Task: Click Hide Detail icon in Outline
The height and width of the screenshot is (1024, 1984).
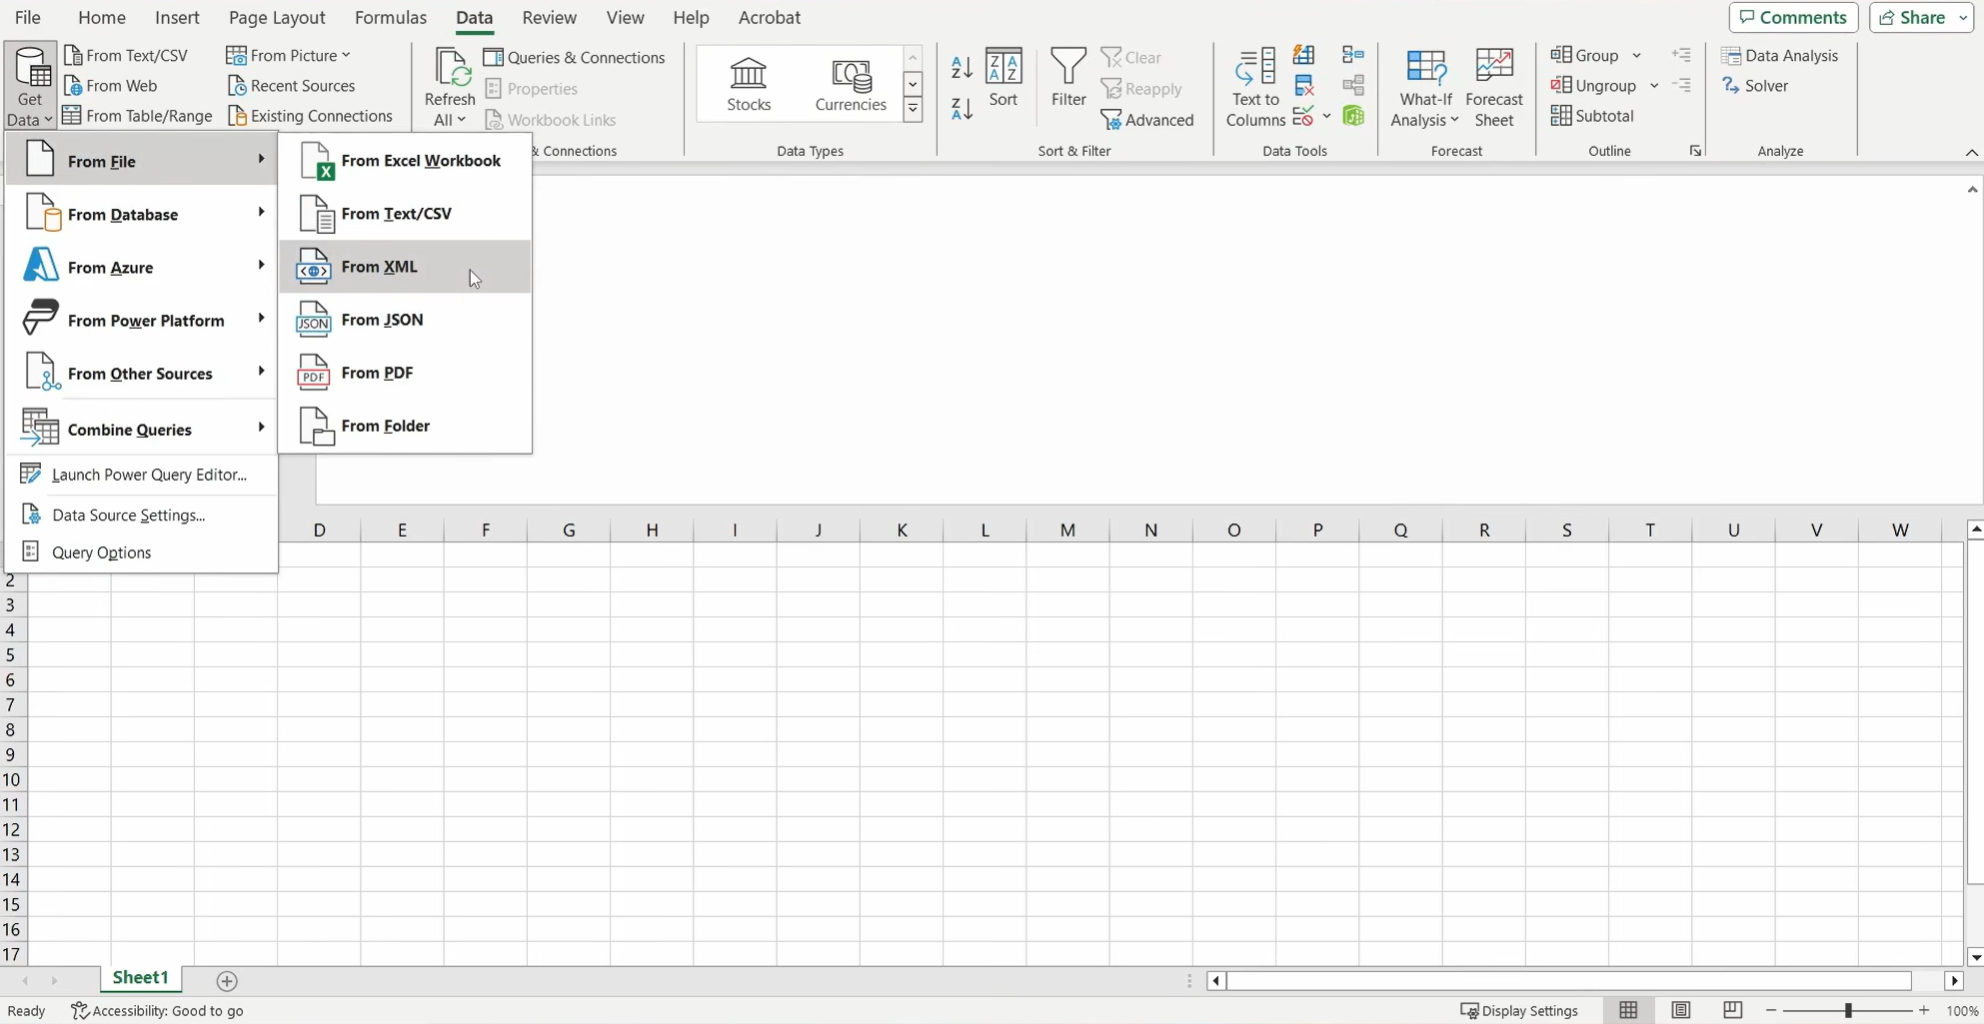Action: (1682, 86)
